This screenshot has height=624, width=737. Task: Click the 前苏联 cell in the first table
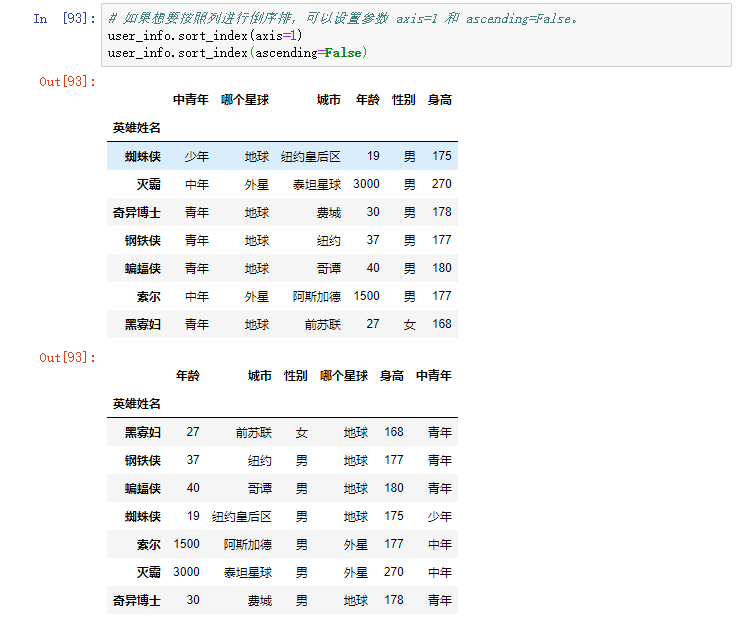[323, 324]
